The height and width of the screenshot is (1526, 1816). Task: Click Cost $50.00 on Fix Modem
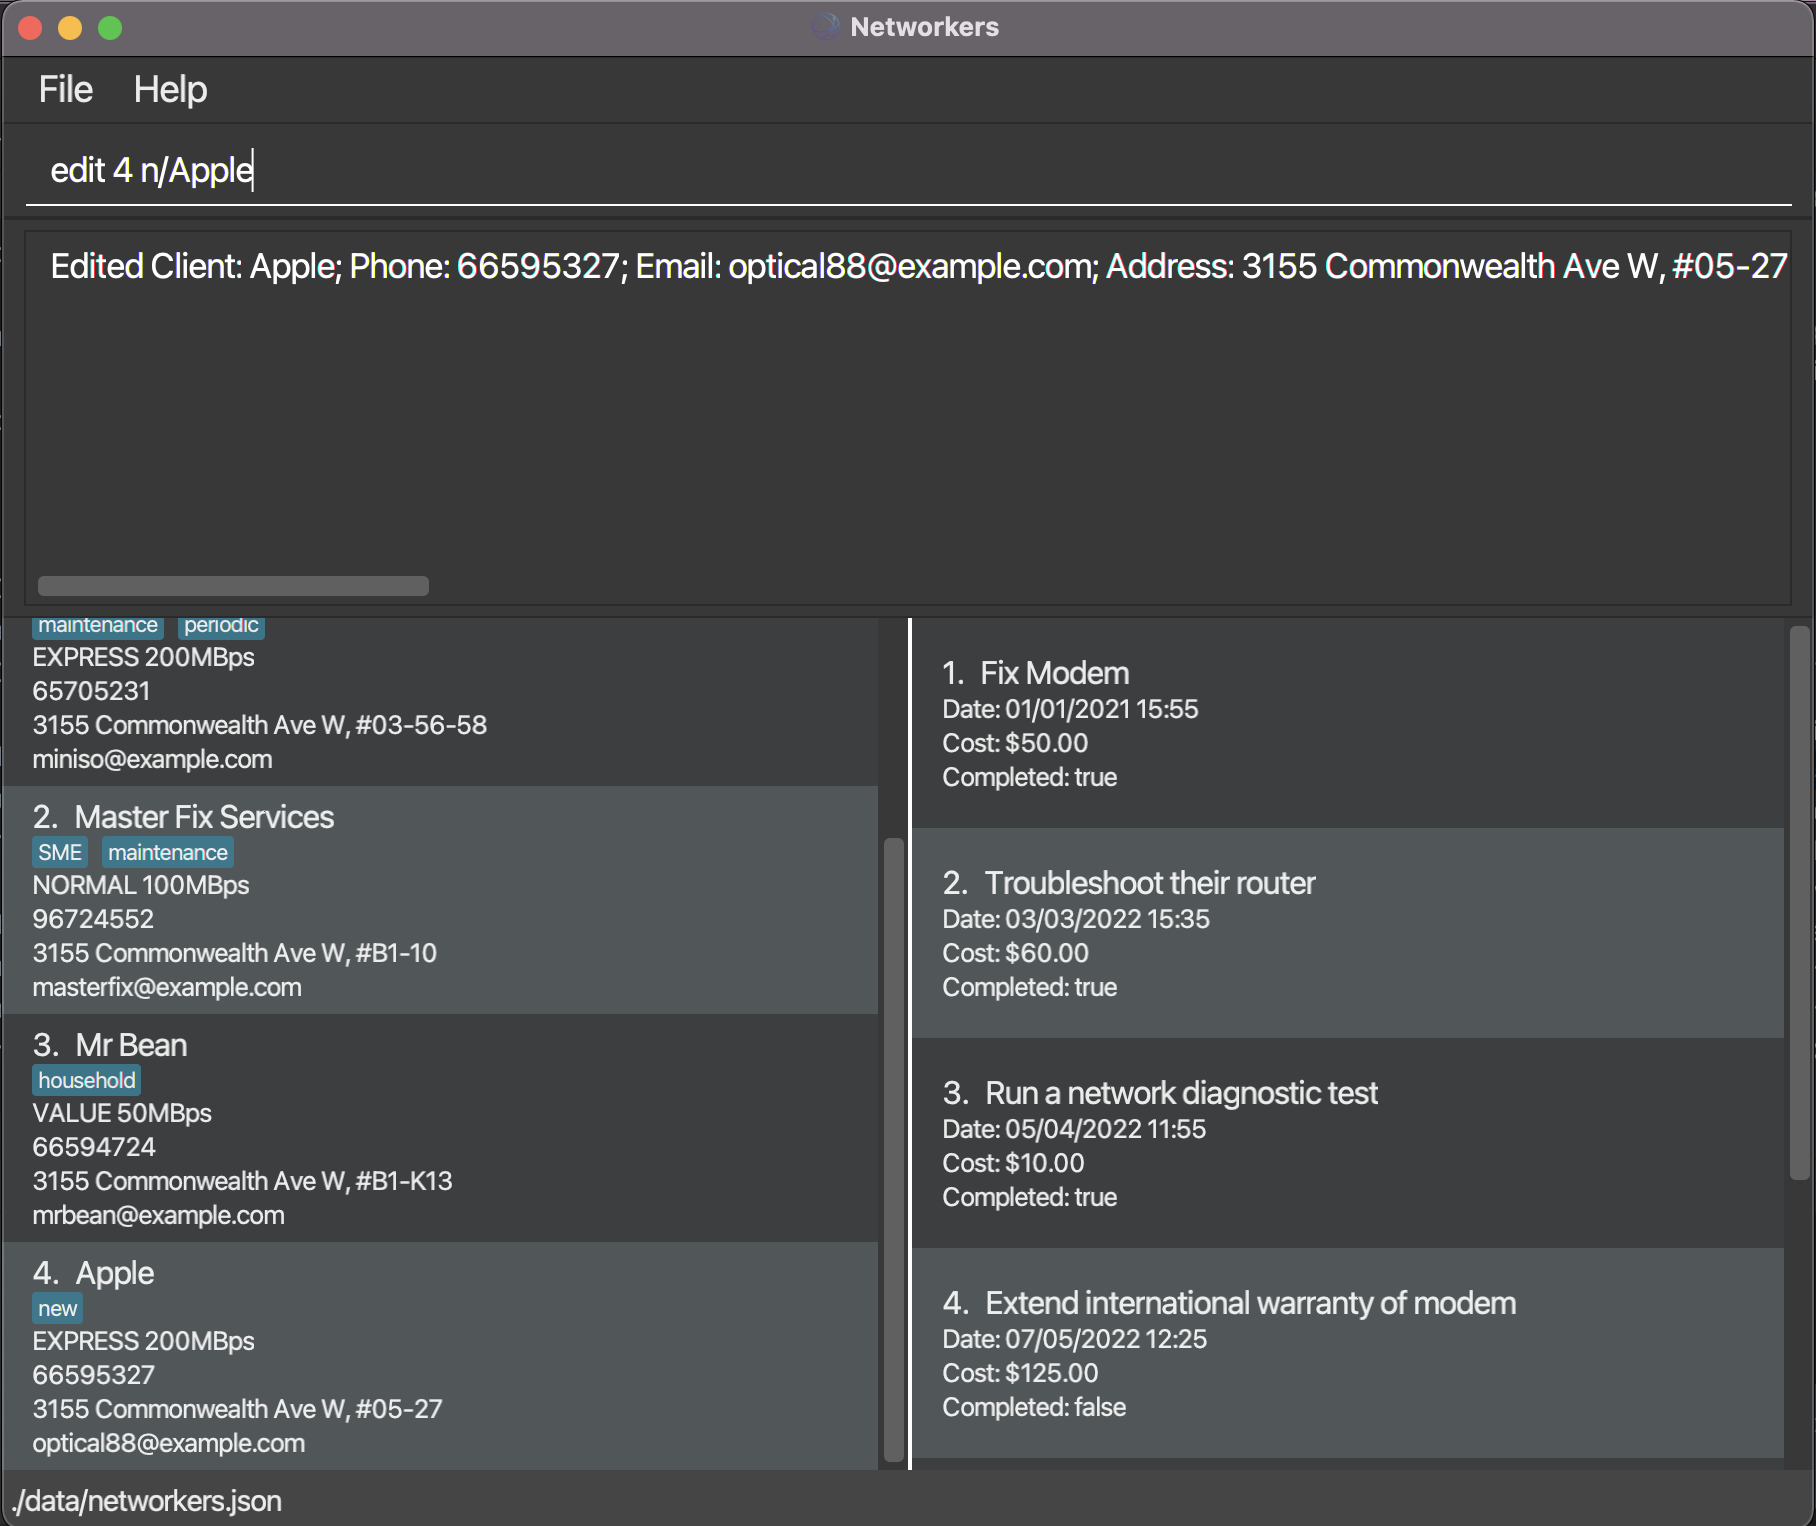(1015, 743)
